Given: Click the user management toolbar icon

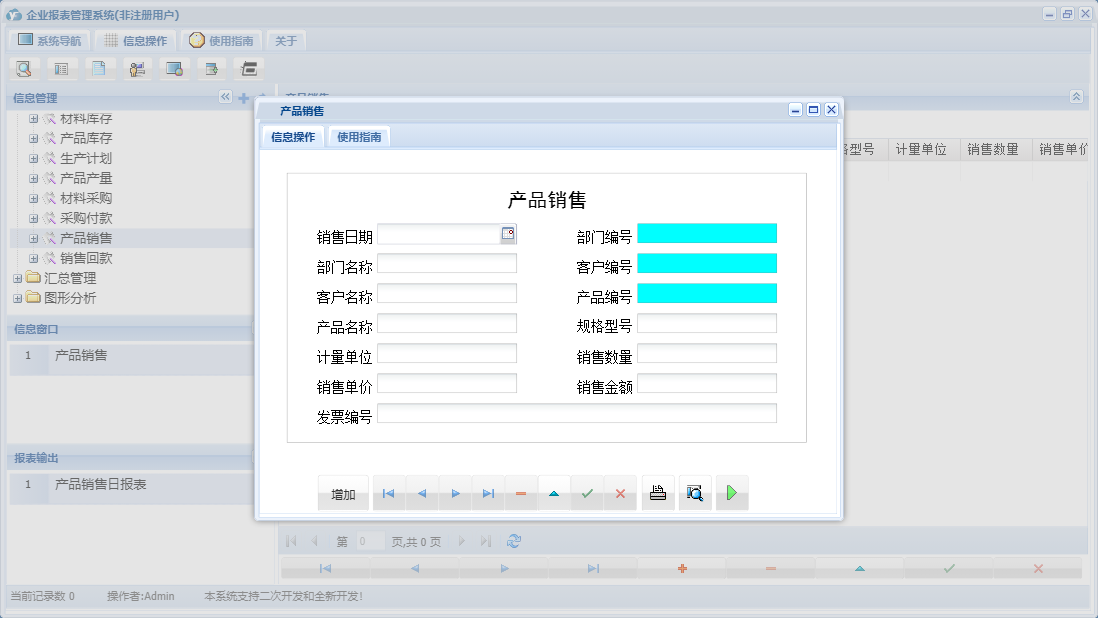Looking at the screenshot, I should pos(137,68).
